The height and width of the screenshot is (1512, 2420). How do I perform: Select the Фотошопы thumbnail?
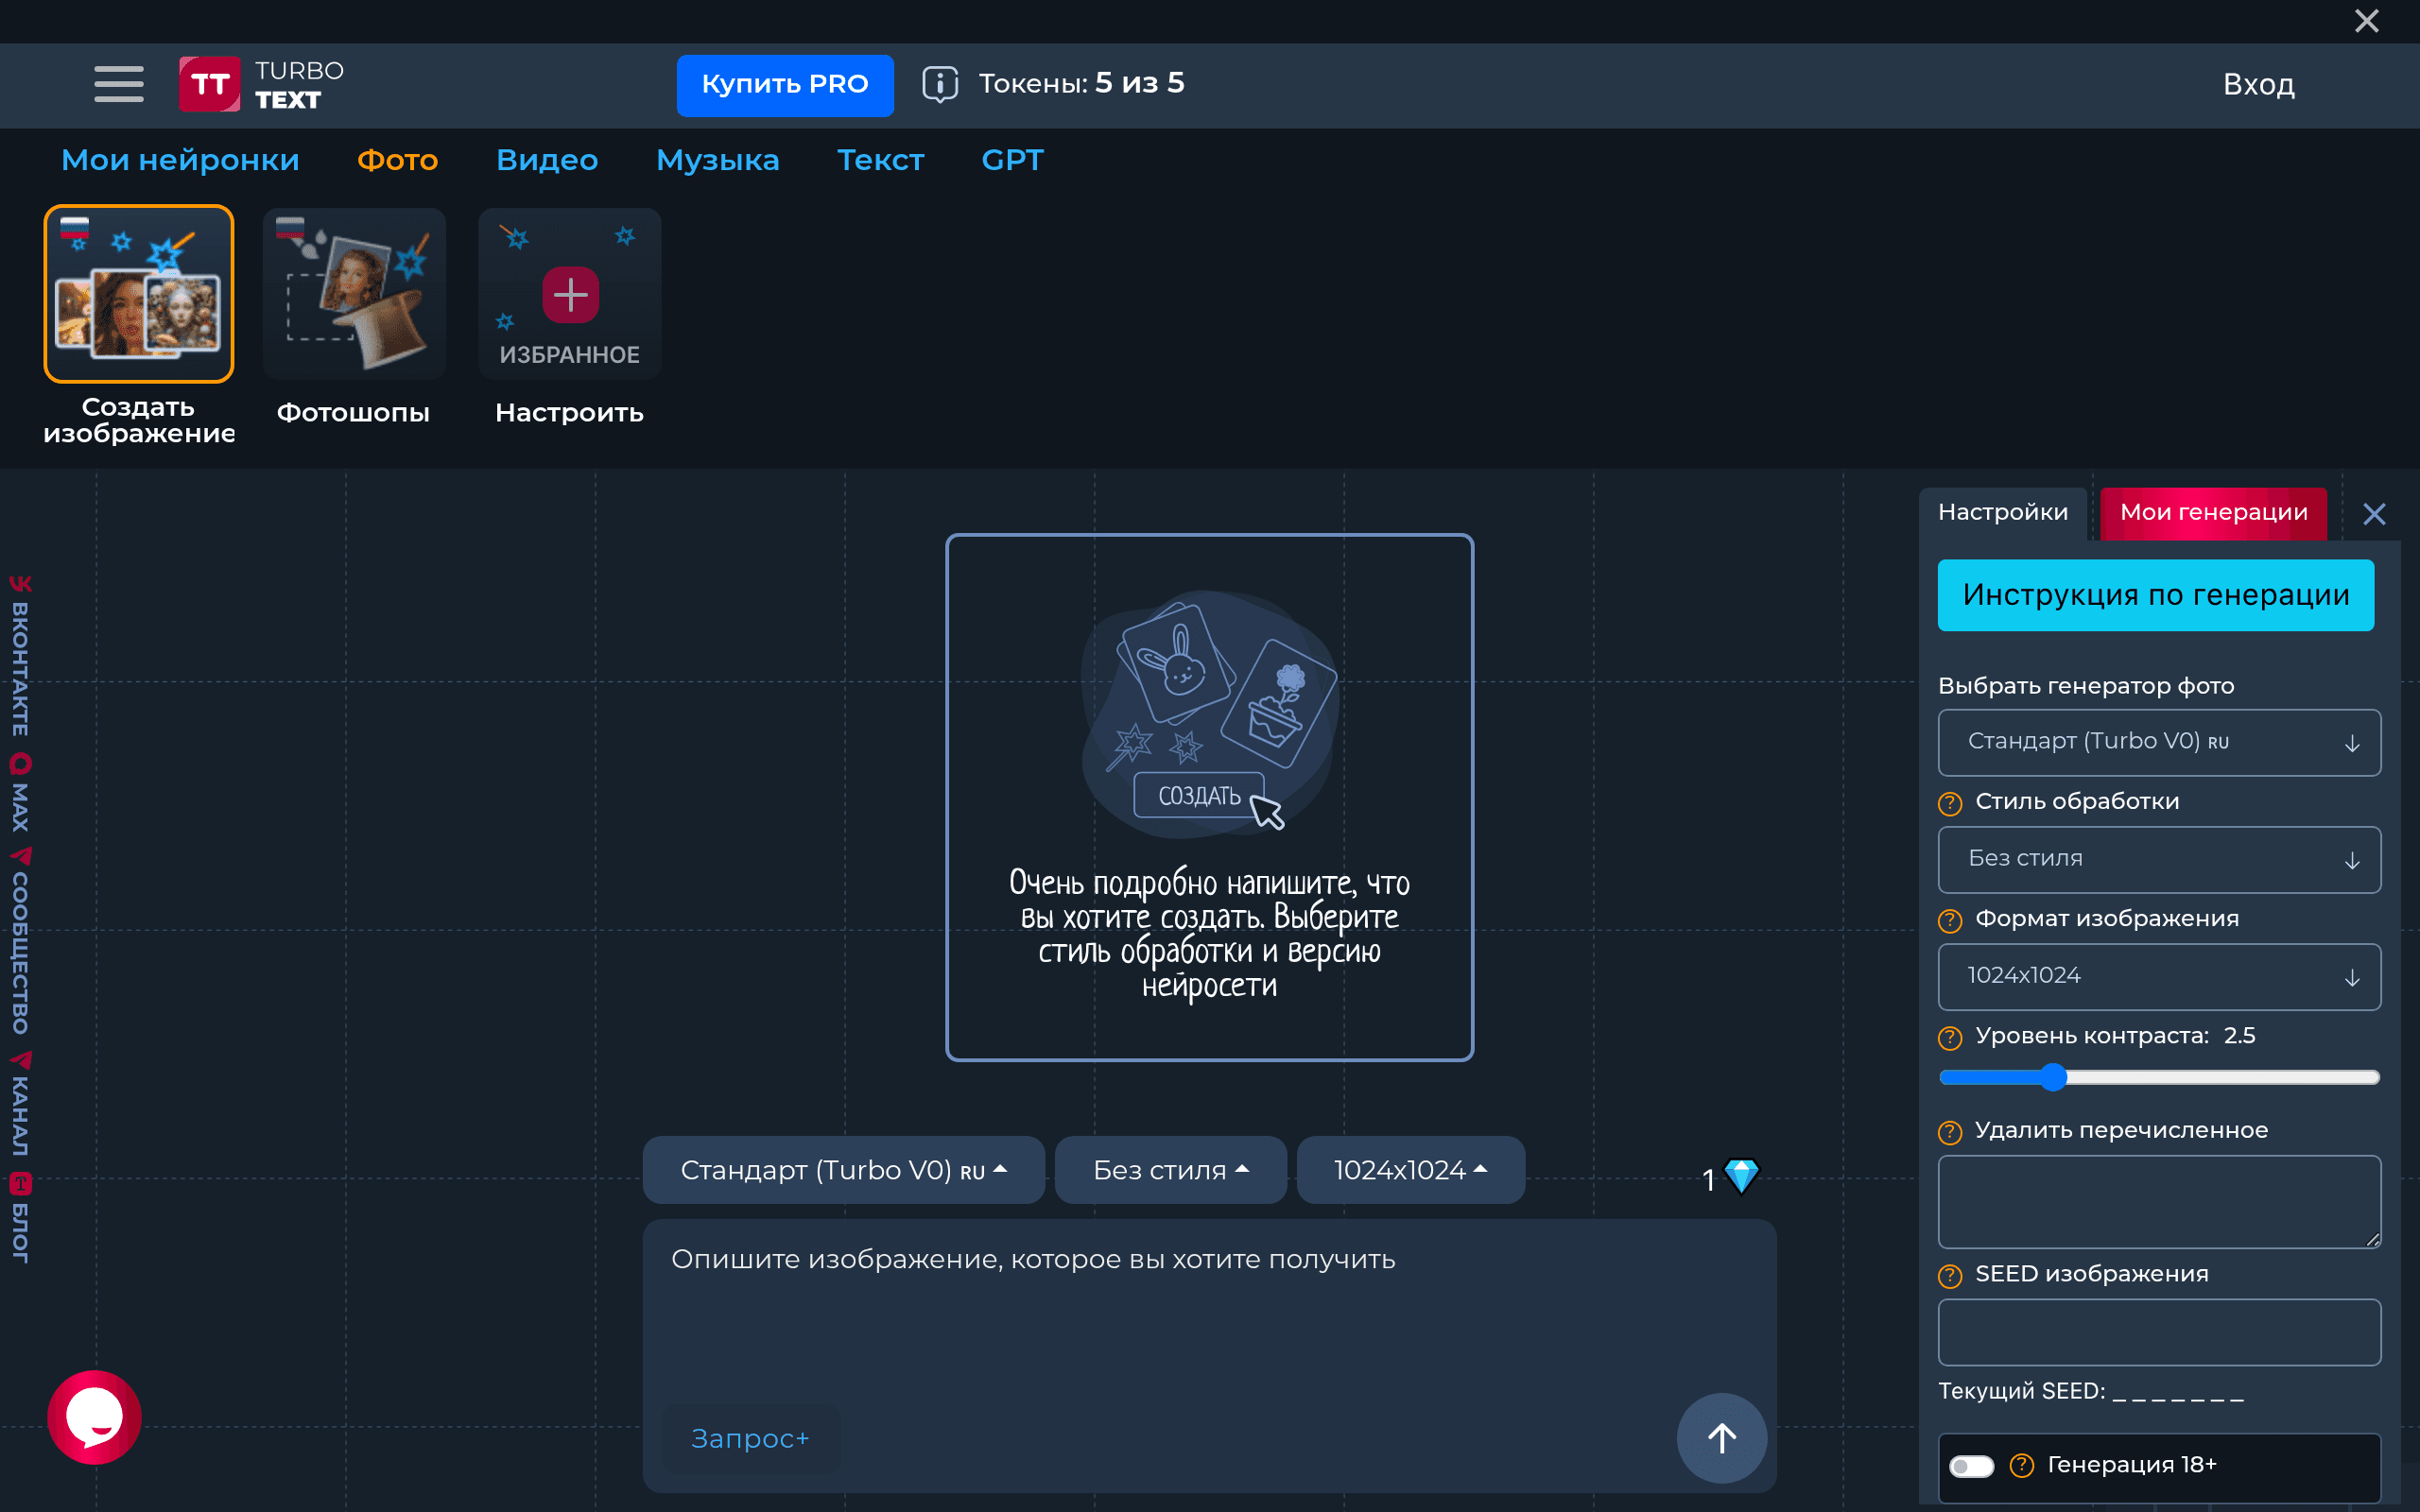point(354,293)
